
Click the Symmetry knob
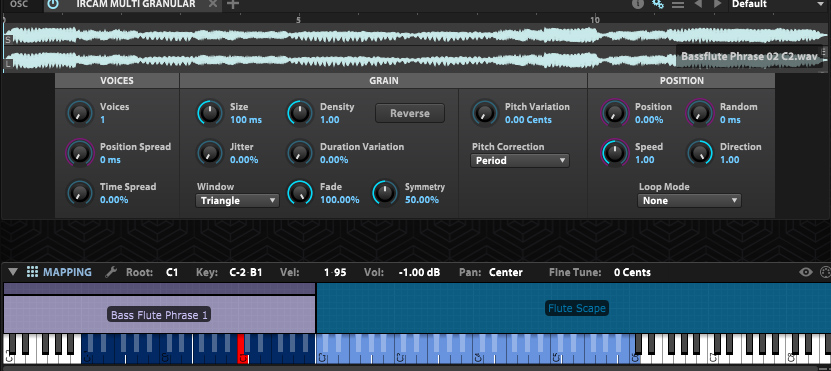click(385, 193)
